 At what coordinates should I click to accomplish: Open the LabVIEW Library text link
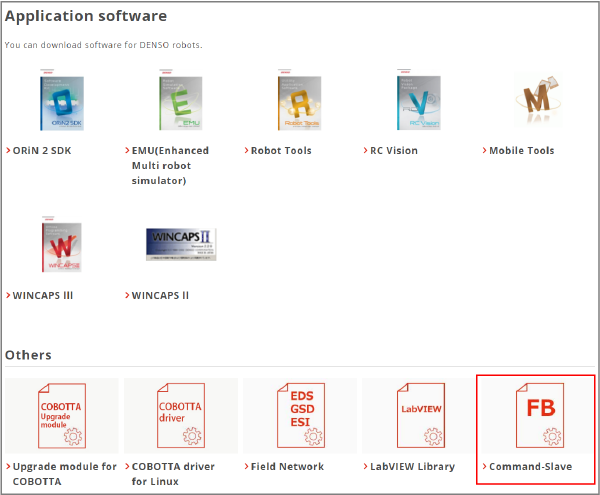(411, 467)
